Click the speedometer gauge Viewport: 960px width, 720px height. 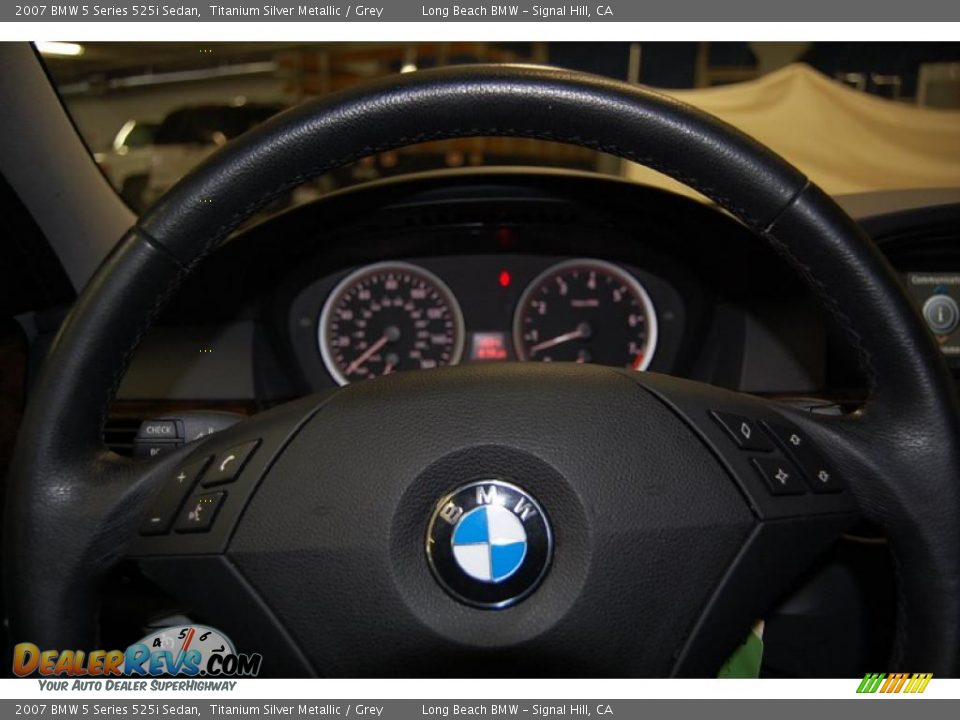coord(391,323)
